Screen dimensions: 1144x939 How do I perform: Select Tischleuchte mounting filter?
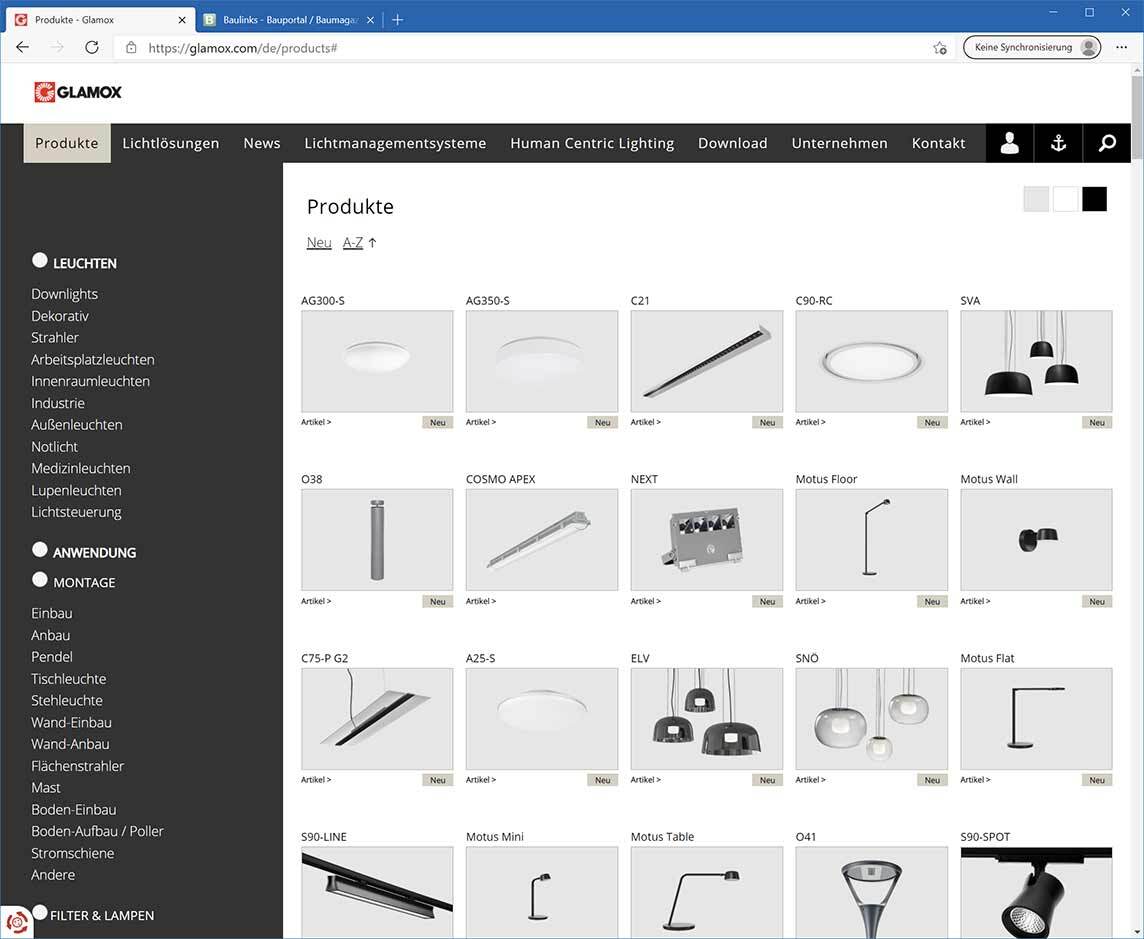(69, 679)
